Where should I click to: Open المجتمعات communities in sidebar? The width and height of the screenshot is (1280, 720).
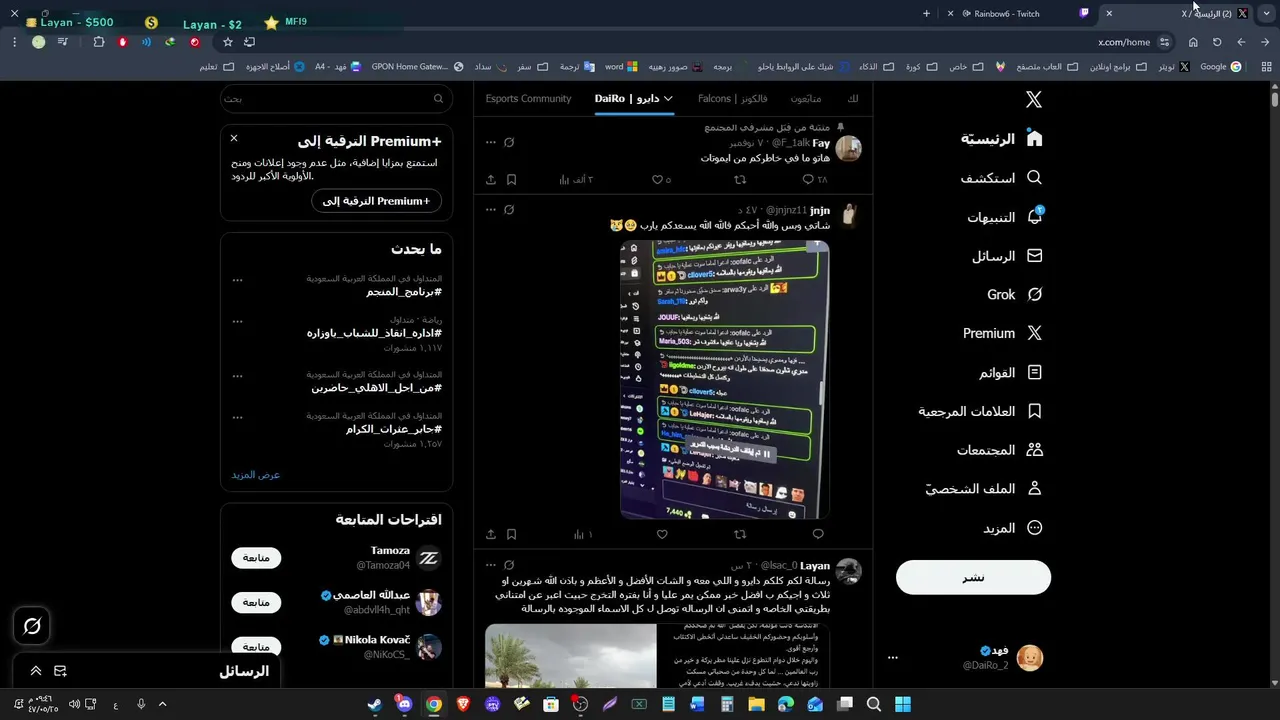pos(1000,450)
